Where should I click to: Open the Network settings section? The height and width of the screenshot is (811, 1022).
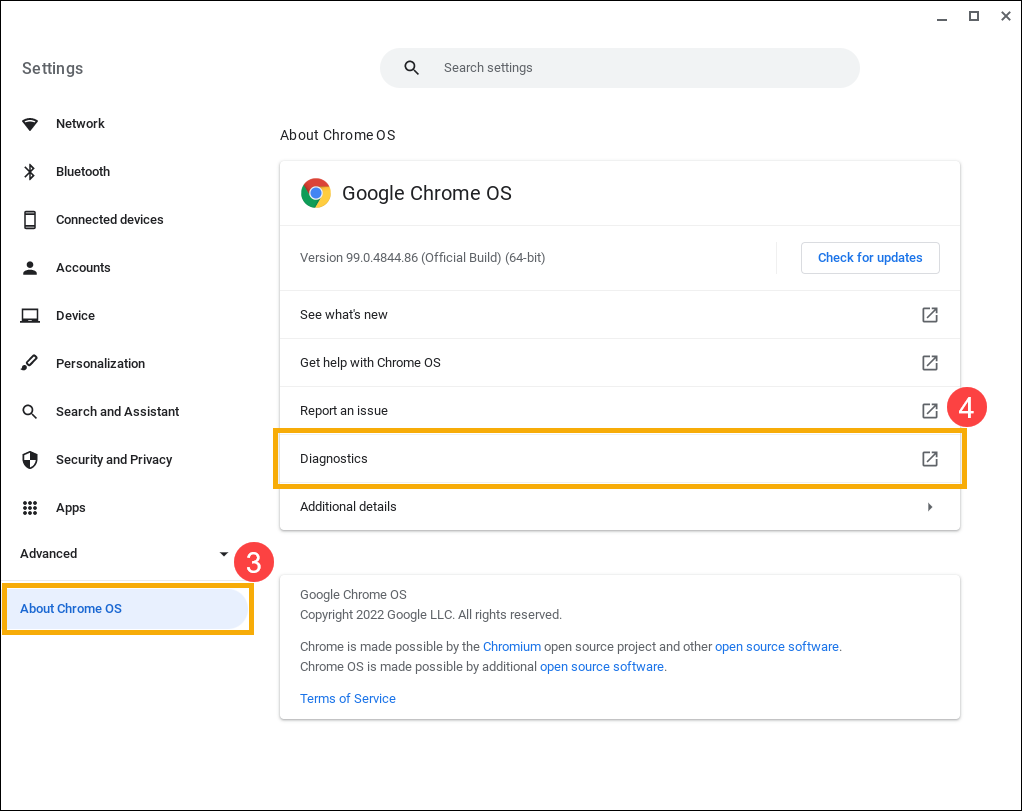pyautogui.click(x=80, y=124)
